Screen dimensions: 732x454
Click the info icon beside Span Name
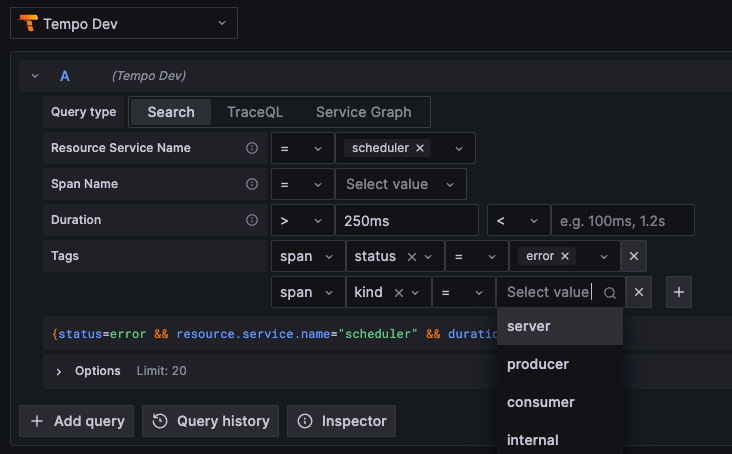coord(252,184)
